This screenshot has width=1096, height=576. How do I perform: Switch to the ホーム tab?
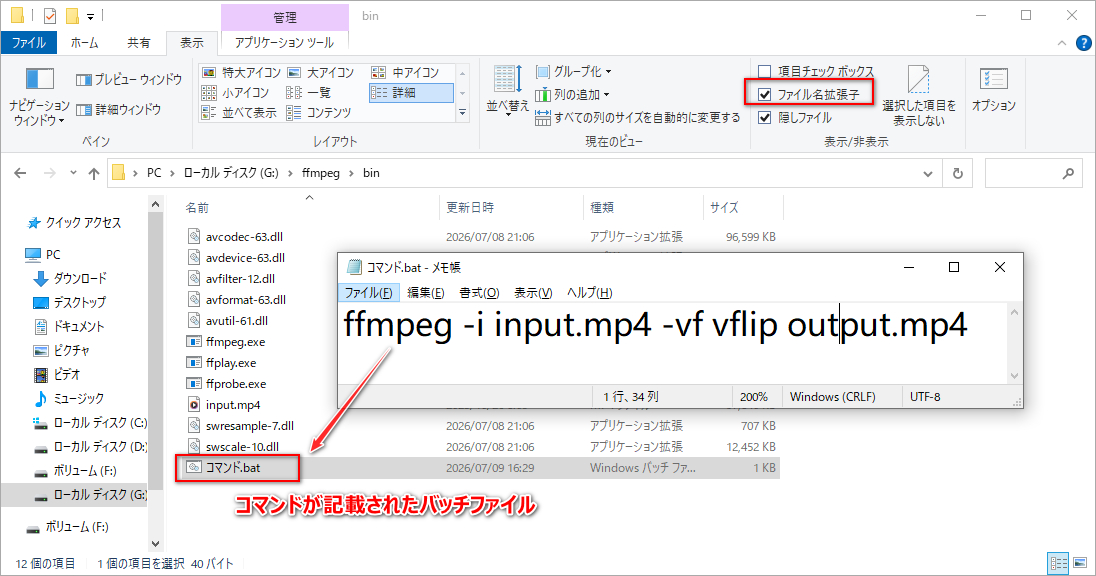coord(85,43)
